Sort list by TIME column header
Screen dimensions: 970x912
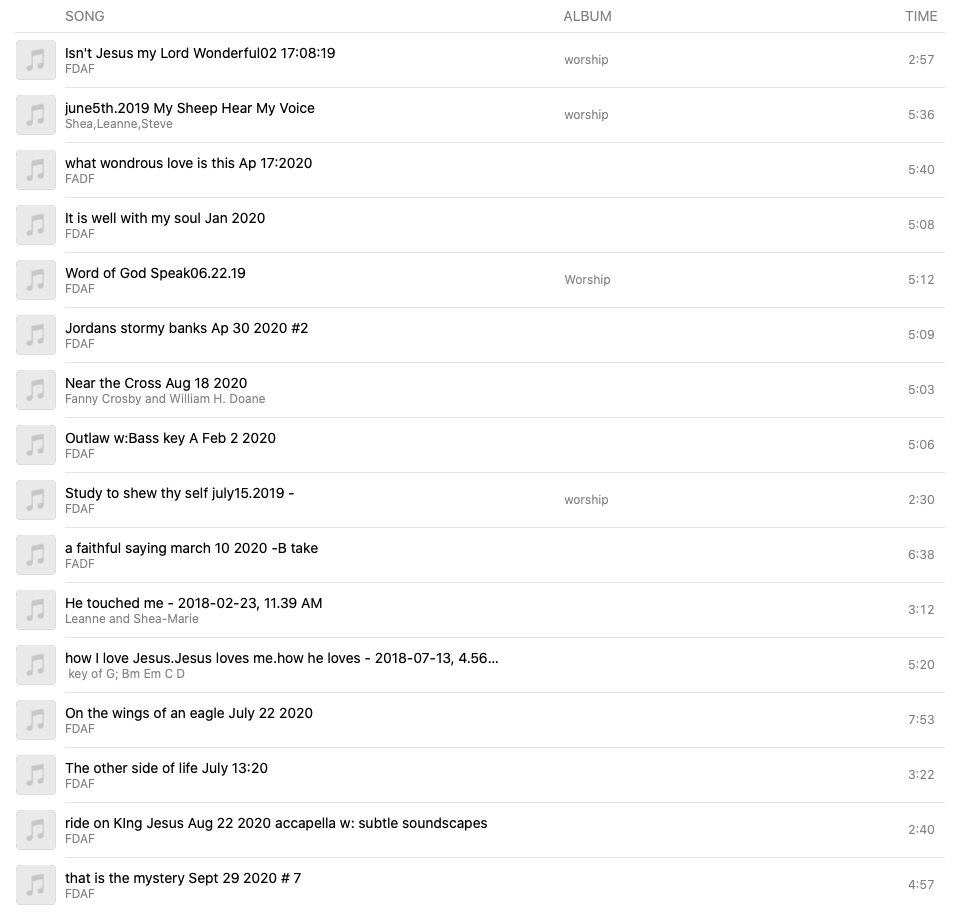921,16
